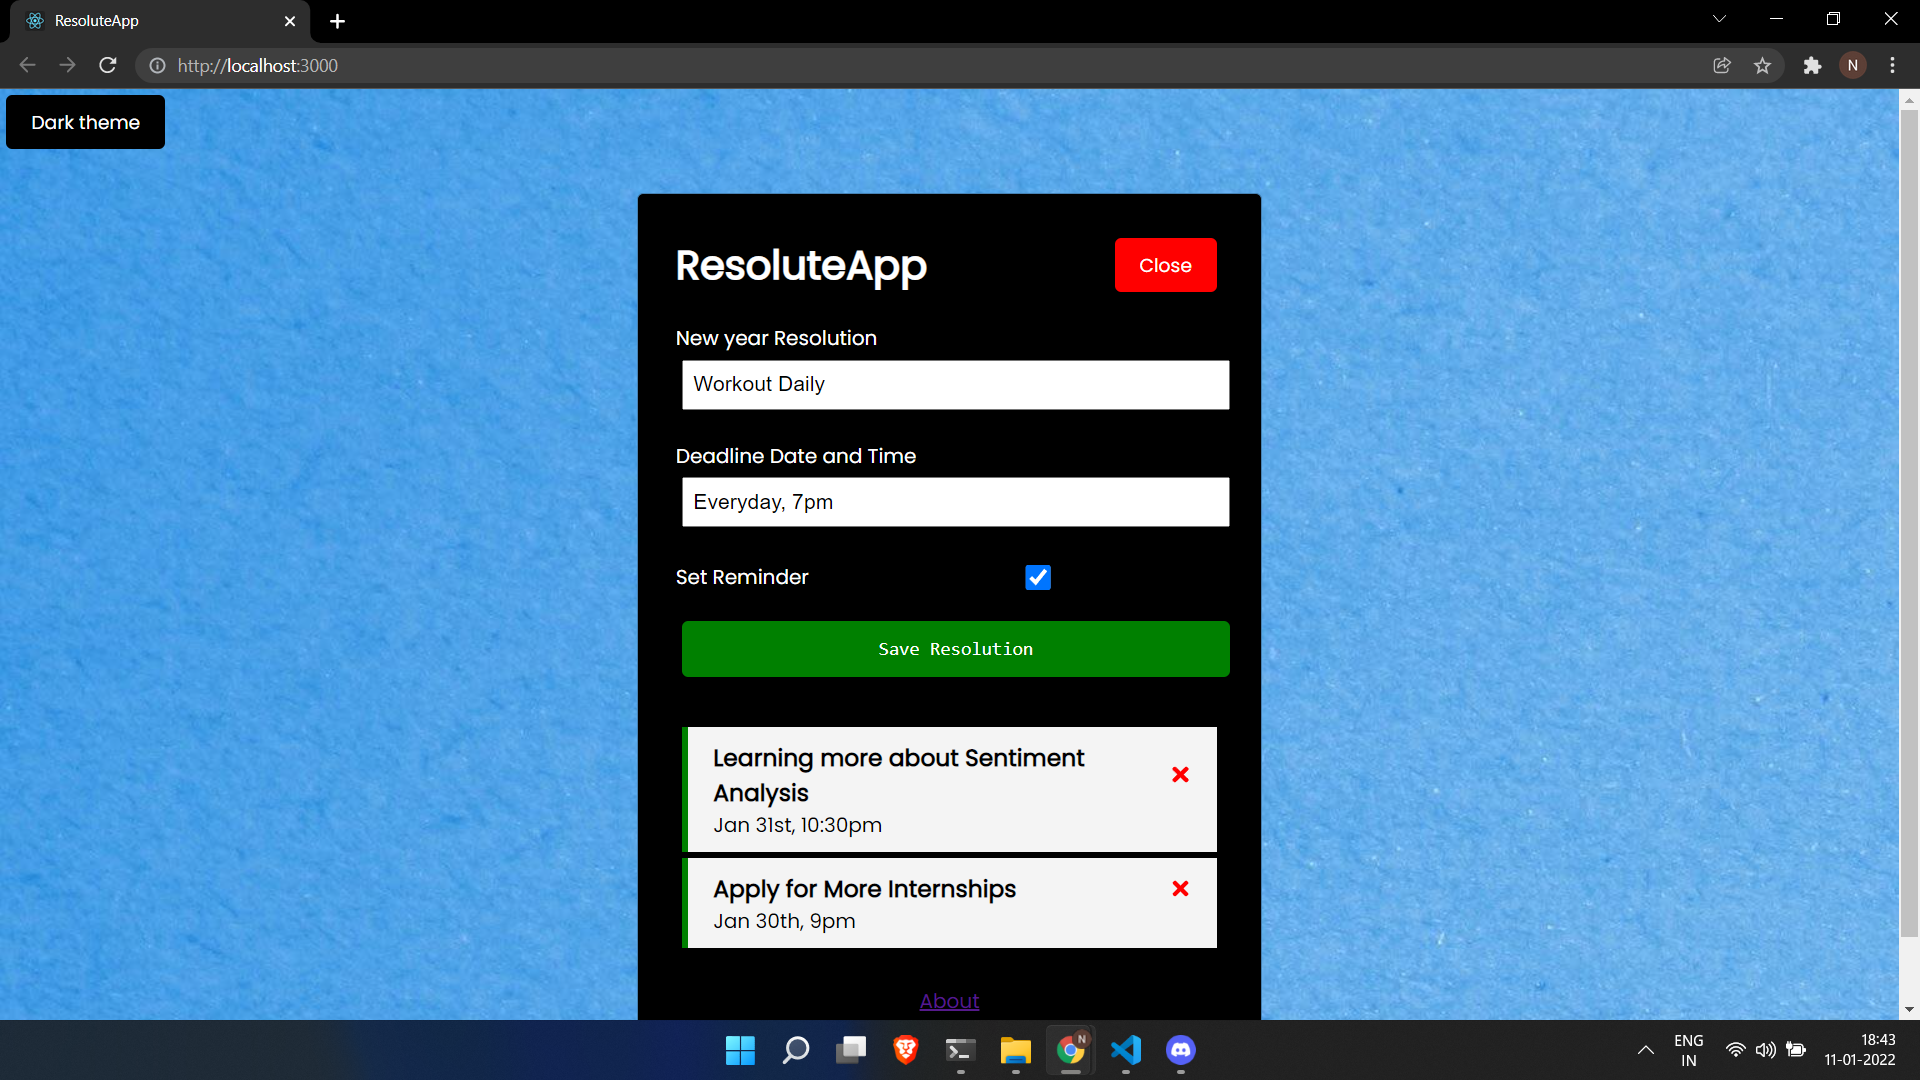1920x1080 pixels.
Task: Show hidden system tray icons
Action: pyautogui.click(x=1645, y=1050)
